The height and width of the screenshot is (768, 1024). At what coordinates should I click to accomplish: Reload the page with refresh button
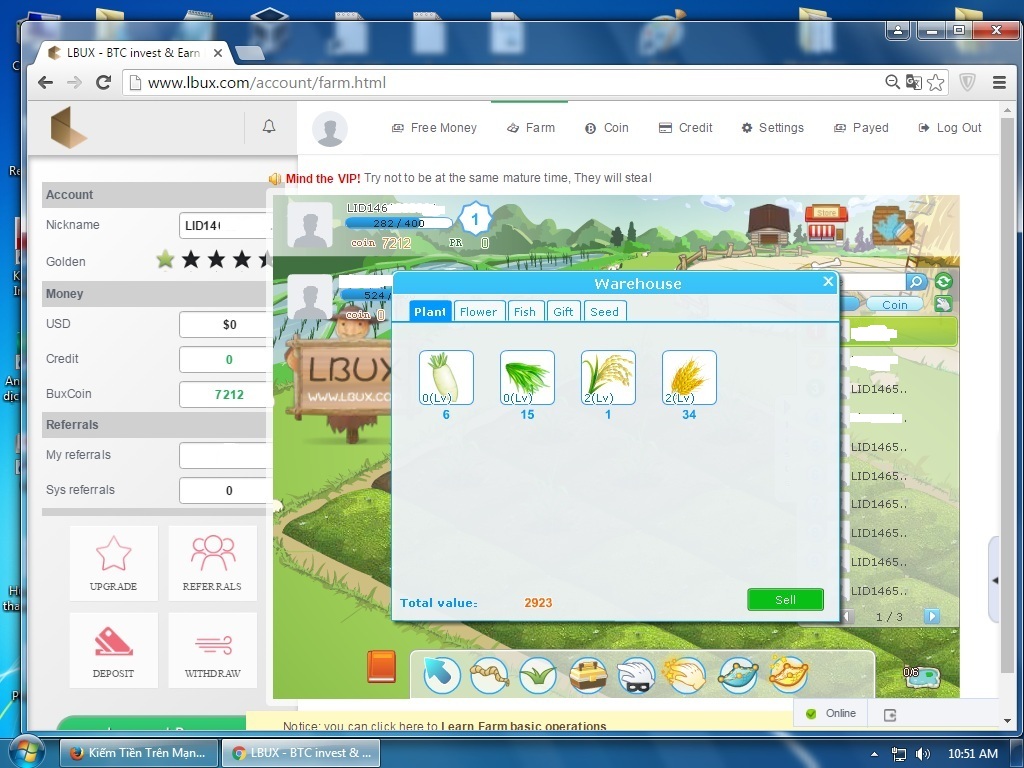click(x=103, y=82)
